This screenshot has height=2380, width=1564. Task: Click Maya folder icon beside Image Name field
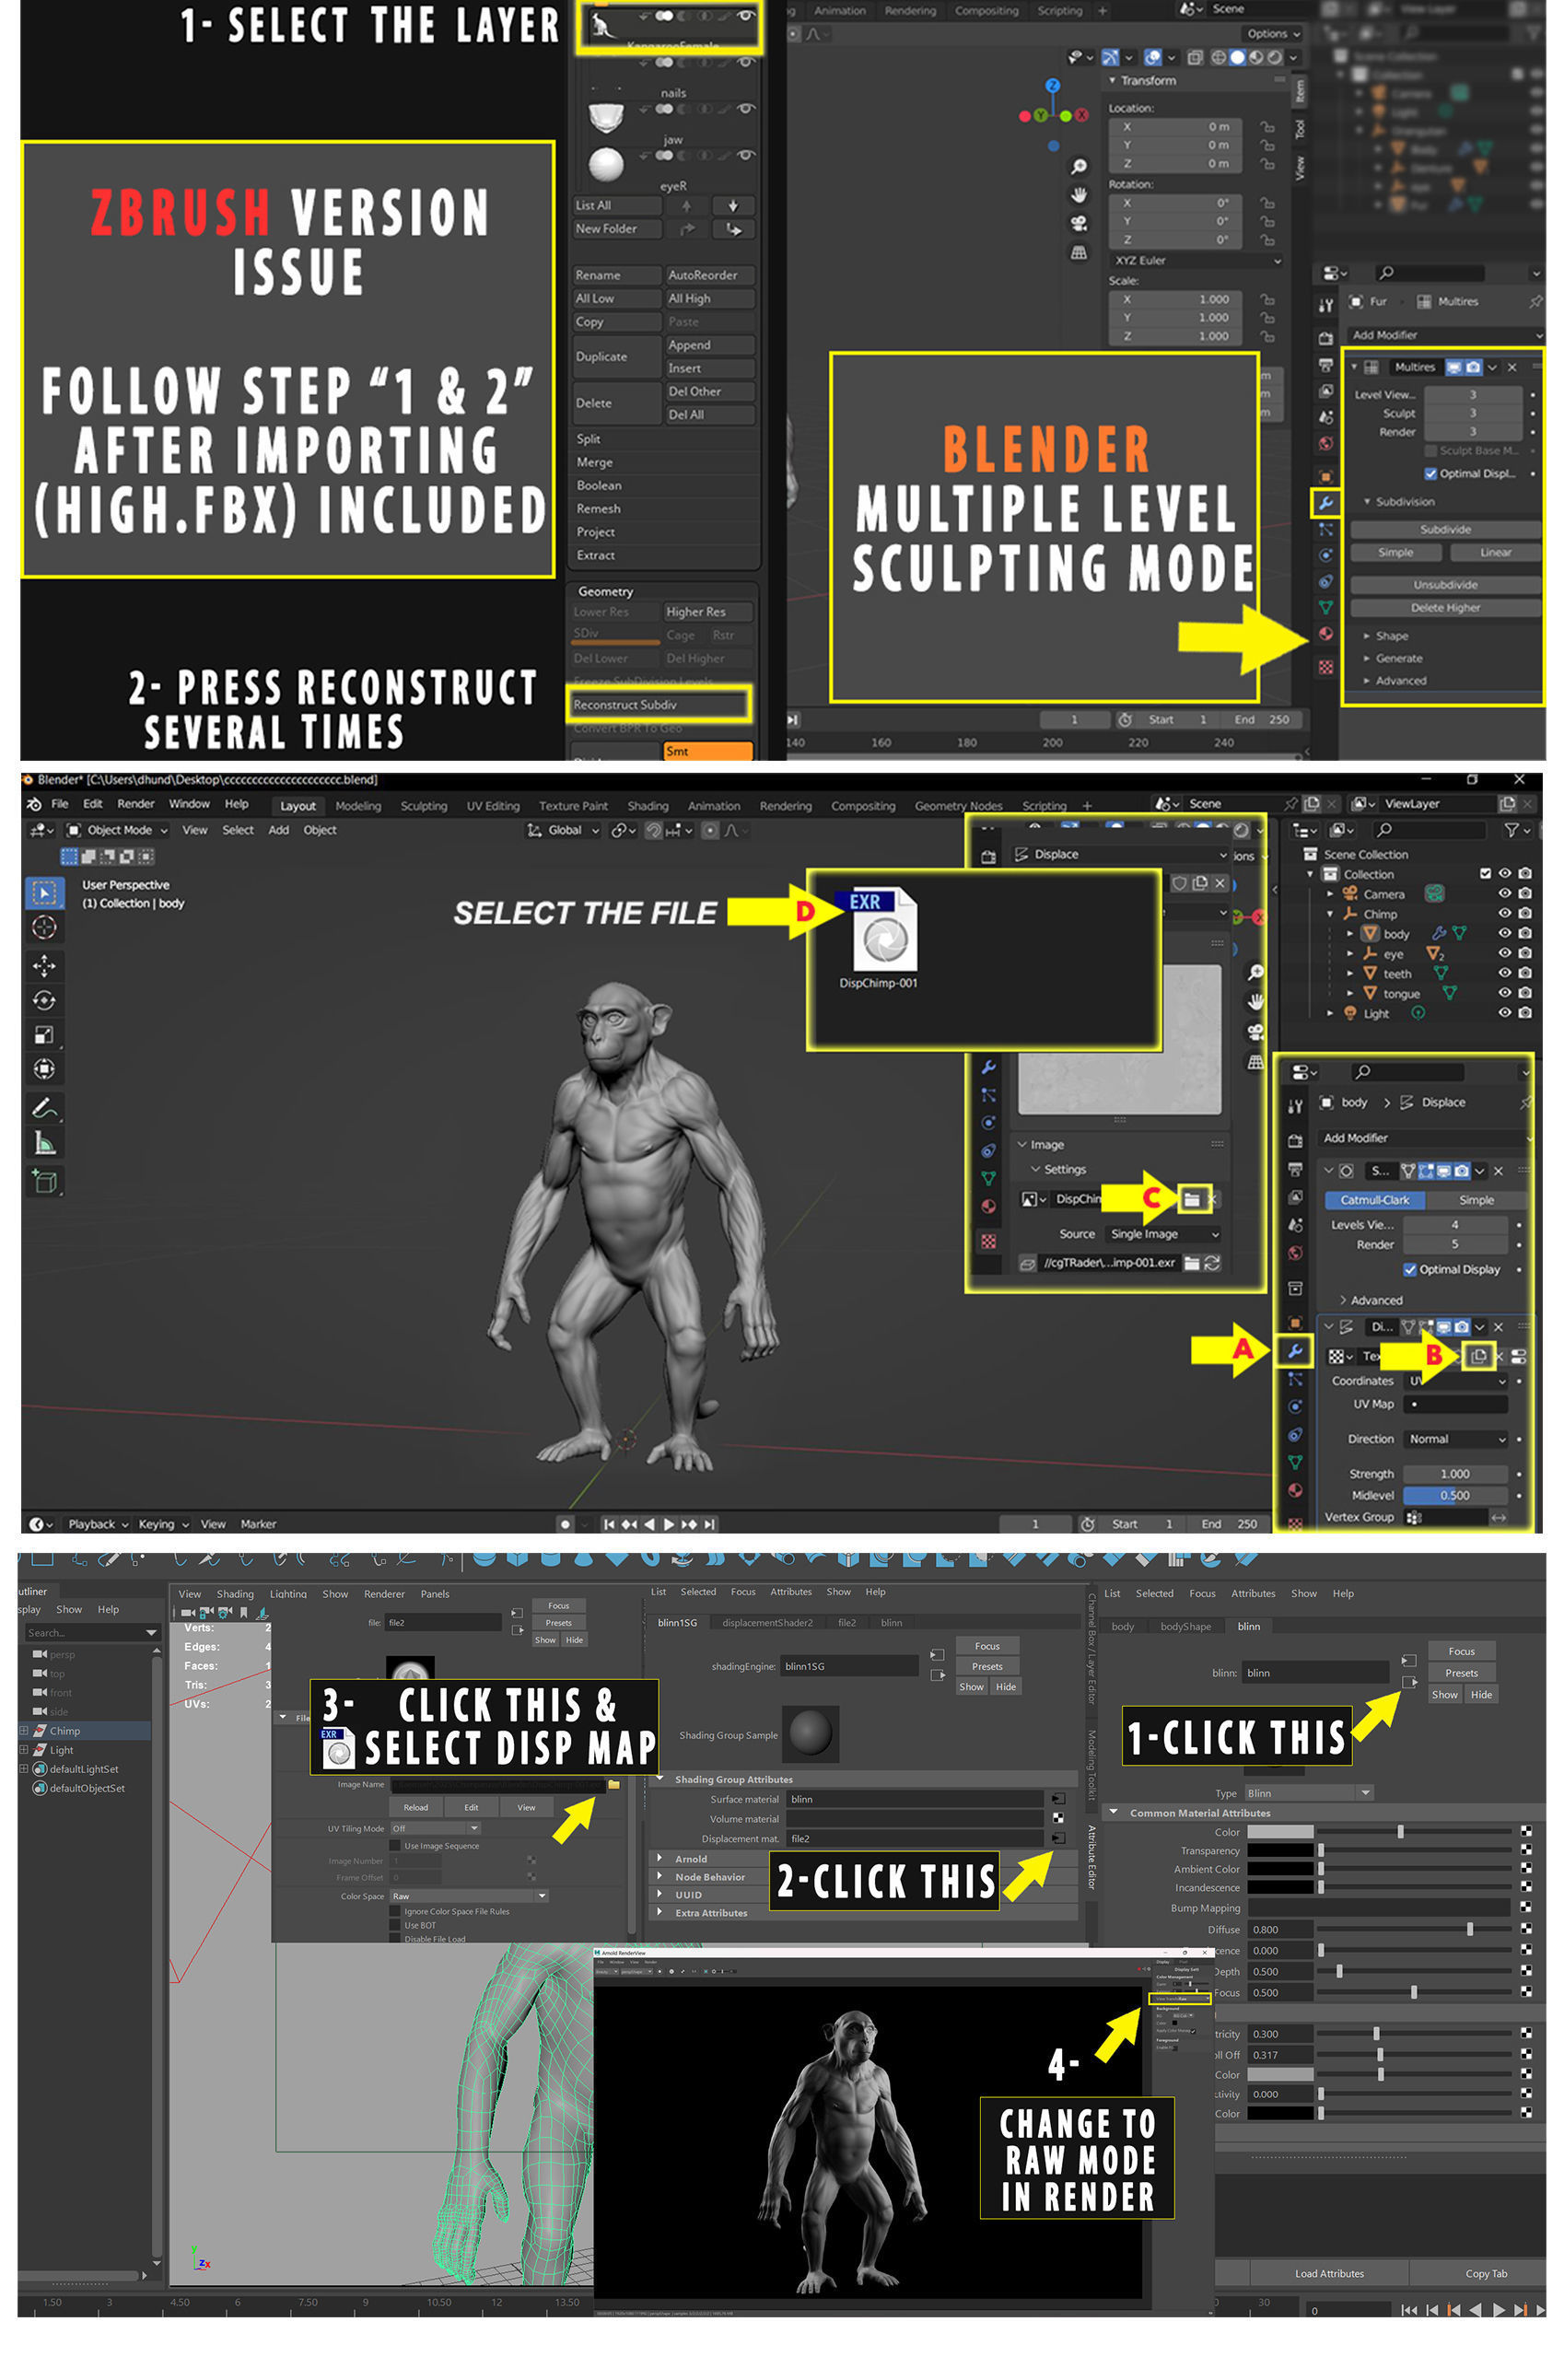coord(613,1785)
